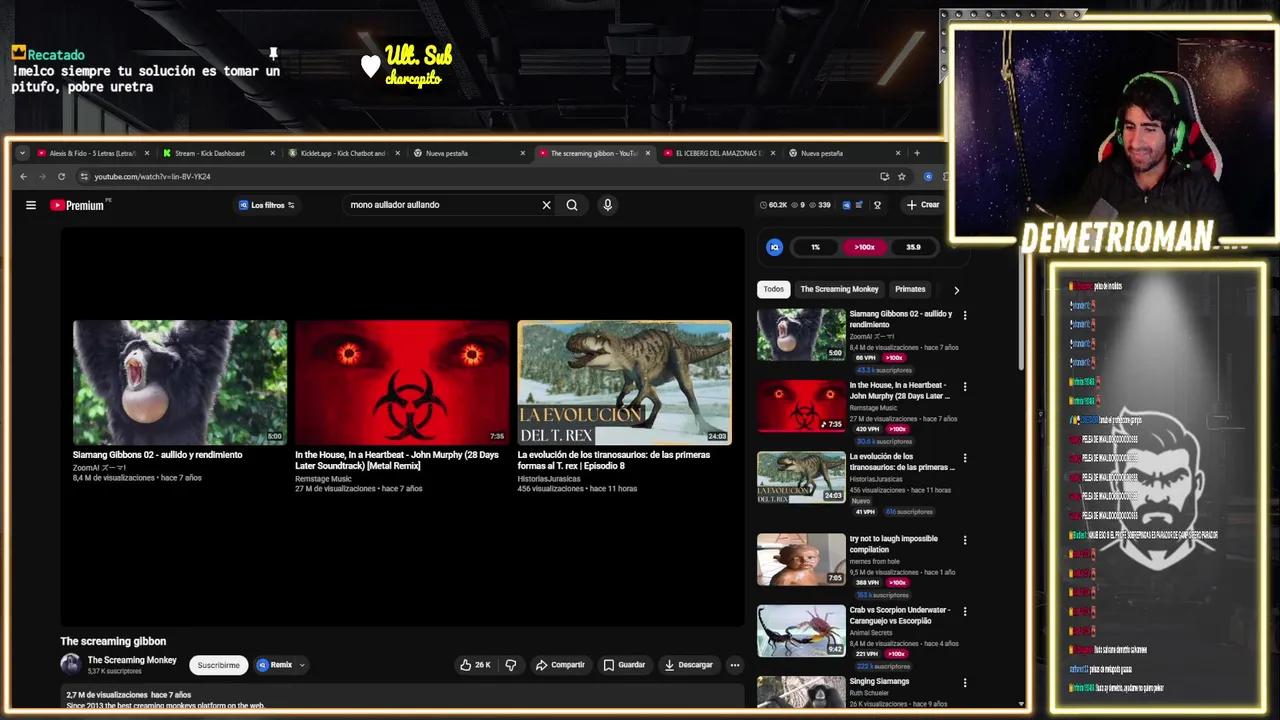Open endscreen 28 Days Later Metal Remix thumbnail
Image resolution: width=1280 pixels, height=720 pixels.
[402, 382]
